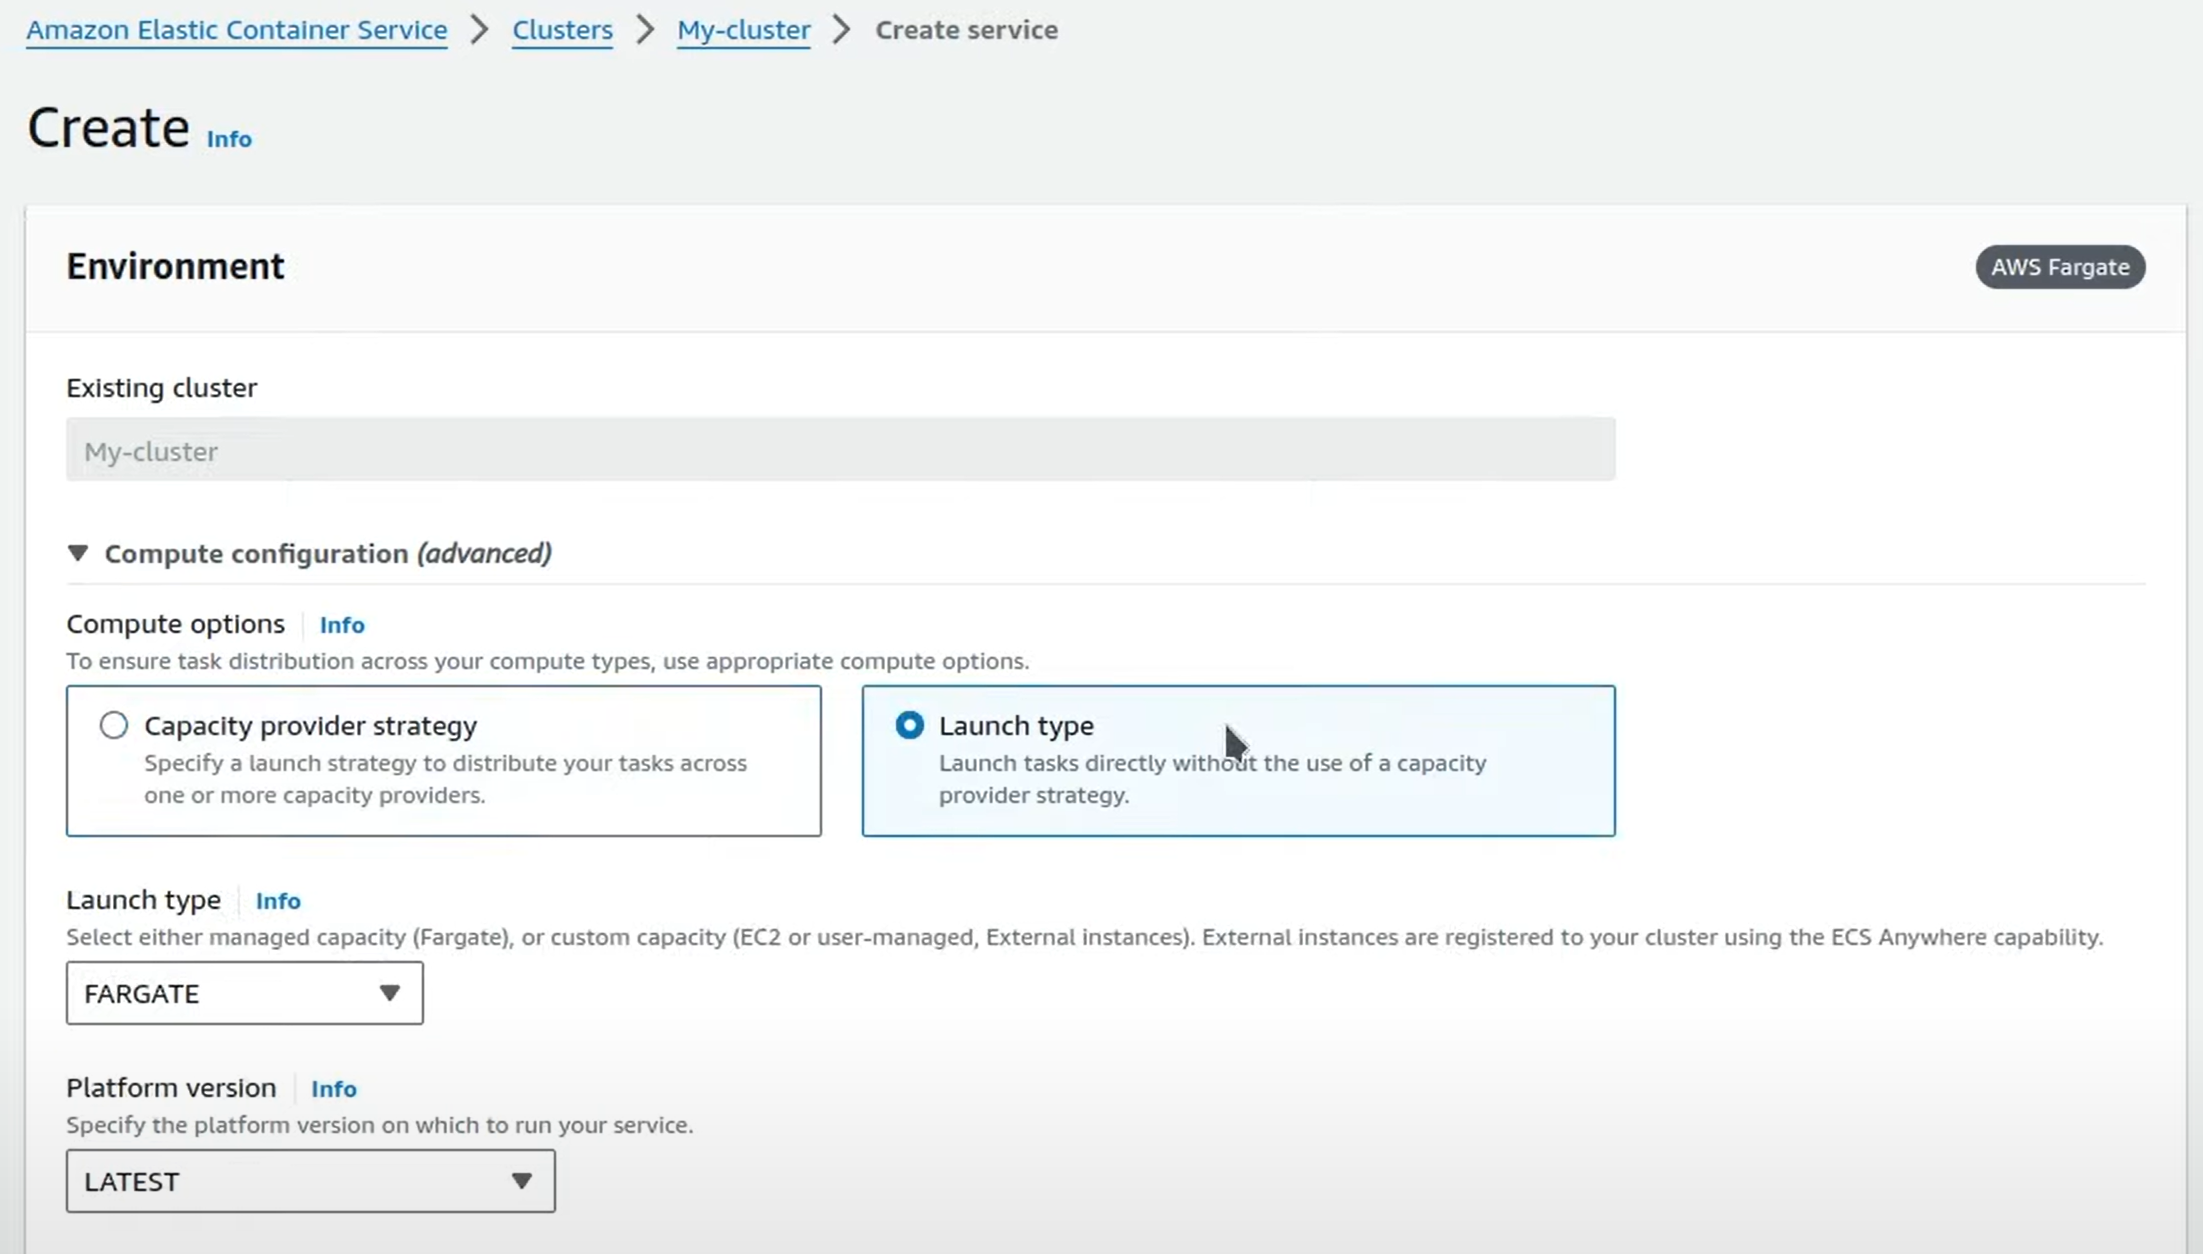The width and height of the screenshot is (2203, 1254).
Task: Click the FARGATE dropdown arrow icon
Action: tap(390, 993)
